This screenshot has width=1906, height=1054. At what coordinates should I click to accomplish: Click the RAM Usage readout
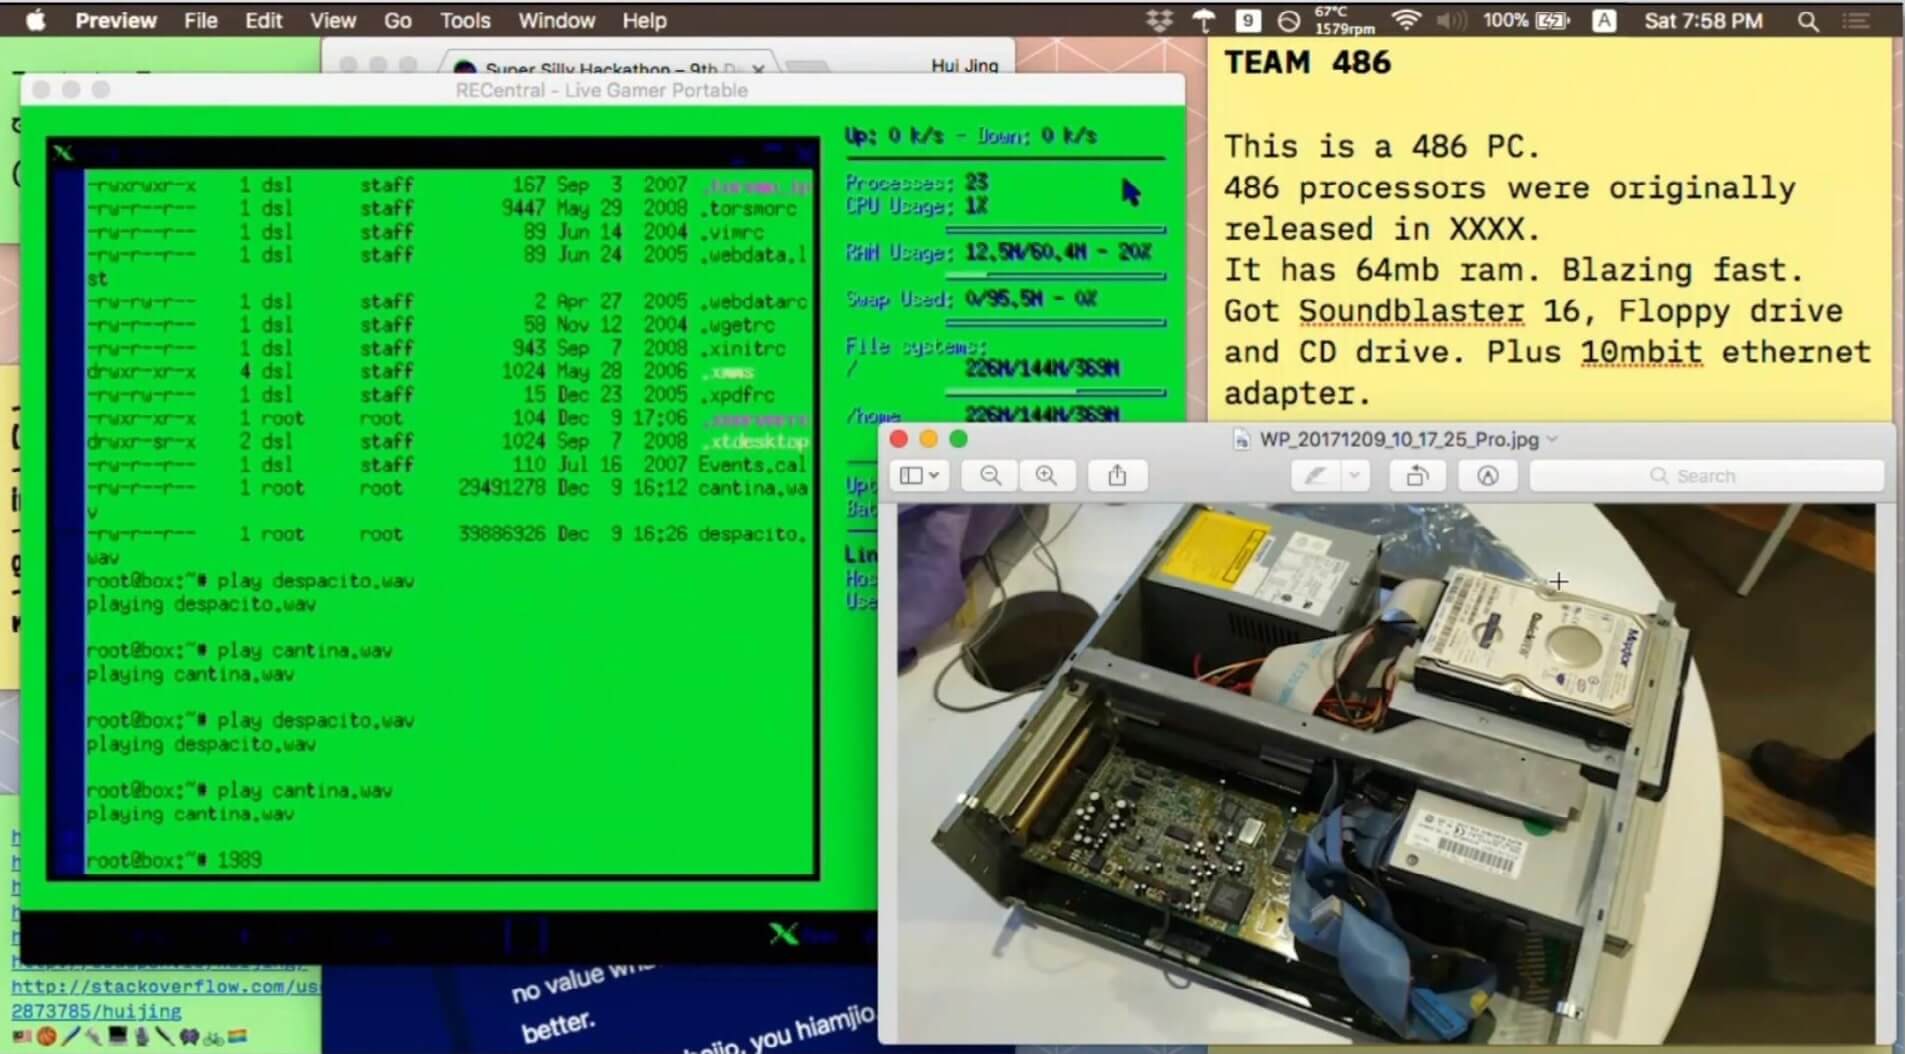point(998,252)
